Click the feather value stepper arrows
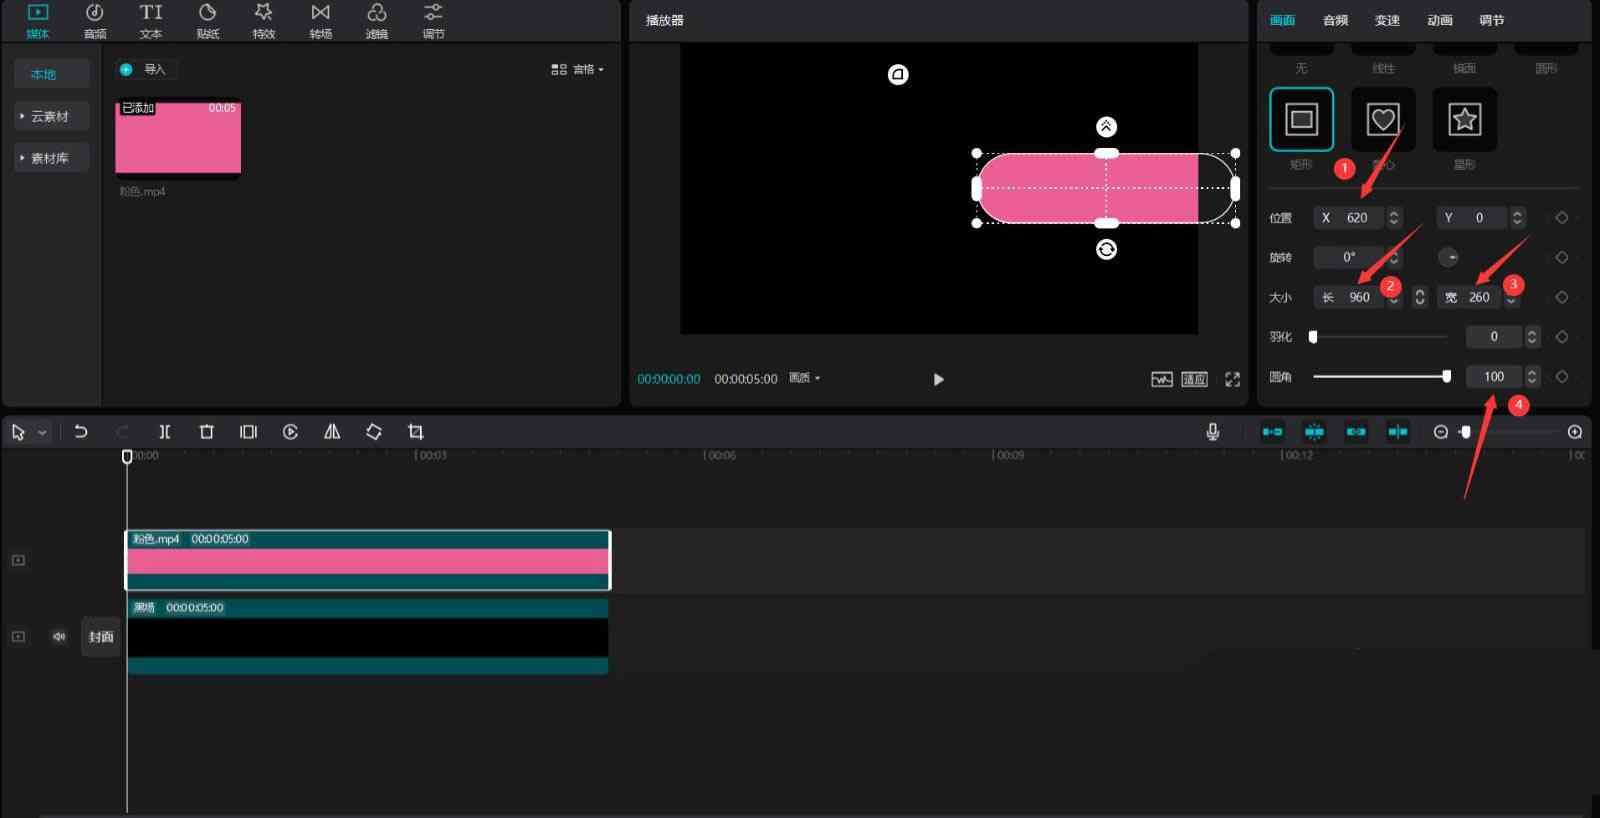 [x=1532, y=337]
